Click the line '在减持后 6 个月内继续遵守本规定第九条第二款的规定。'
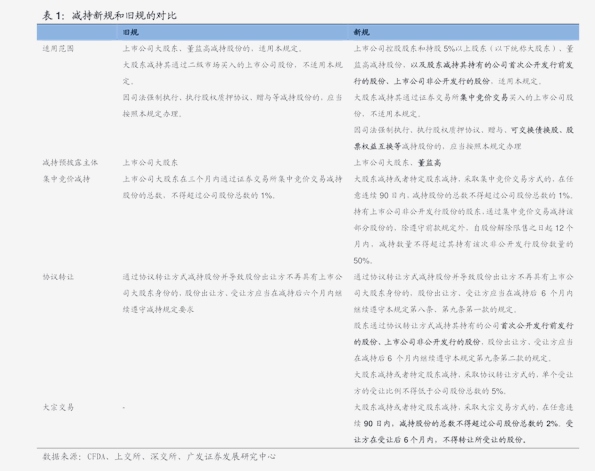595x471 pixels. pos(453,359)
